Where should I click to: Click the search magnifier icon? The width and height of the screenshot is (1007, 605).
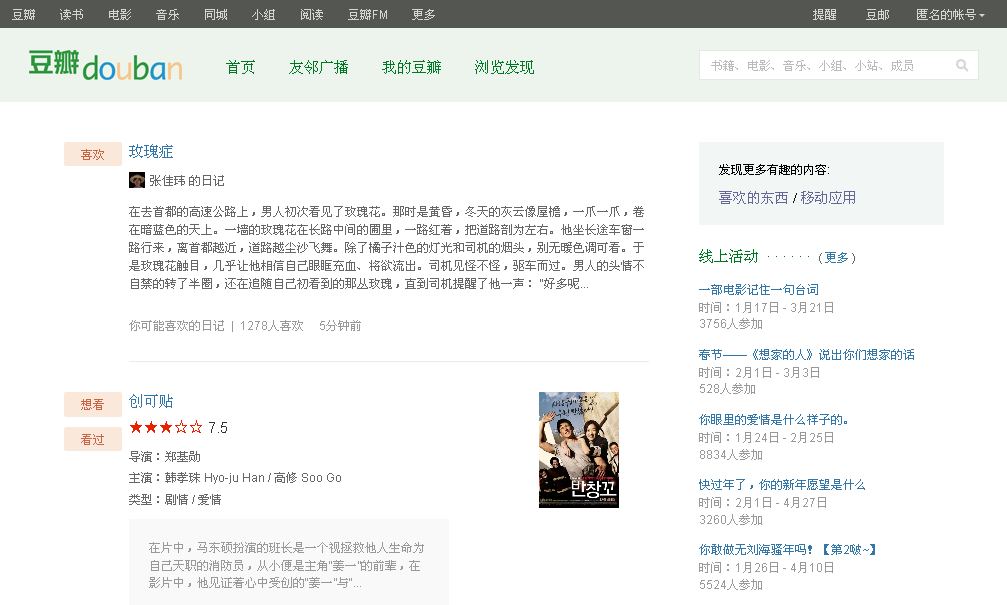point(961,66)
